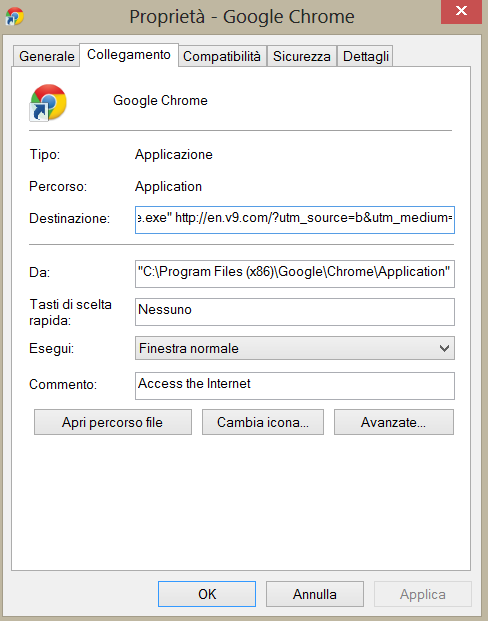Screen dimensions: 488x621
Task: Select the Collegamento tab
Action: click(x=129, y=55)
